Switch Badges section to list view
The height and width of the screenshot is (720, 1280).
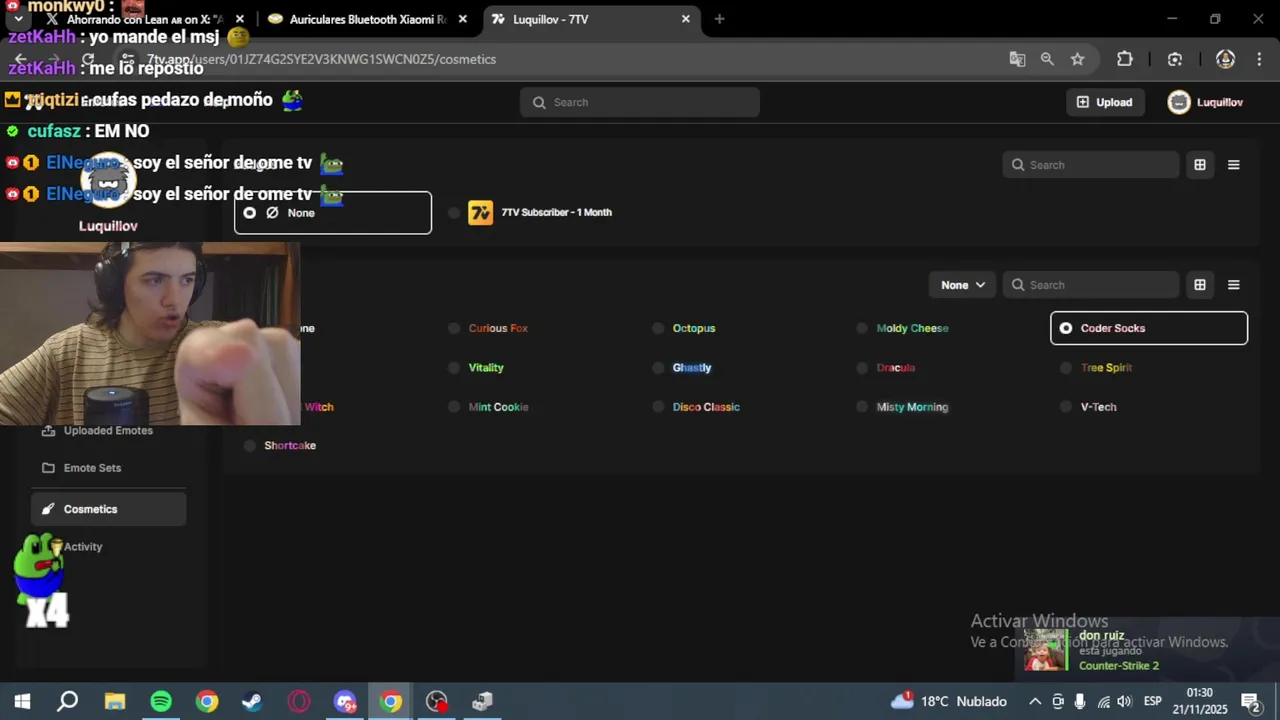pyautogui.click(x=1234, y=165)
